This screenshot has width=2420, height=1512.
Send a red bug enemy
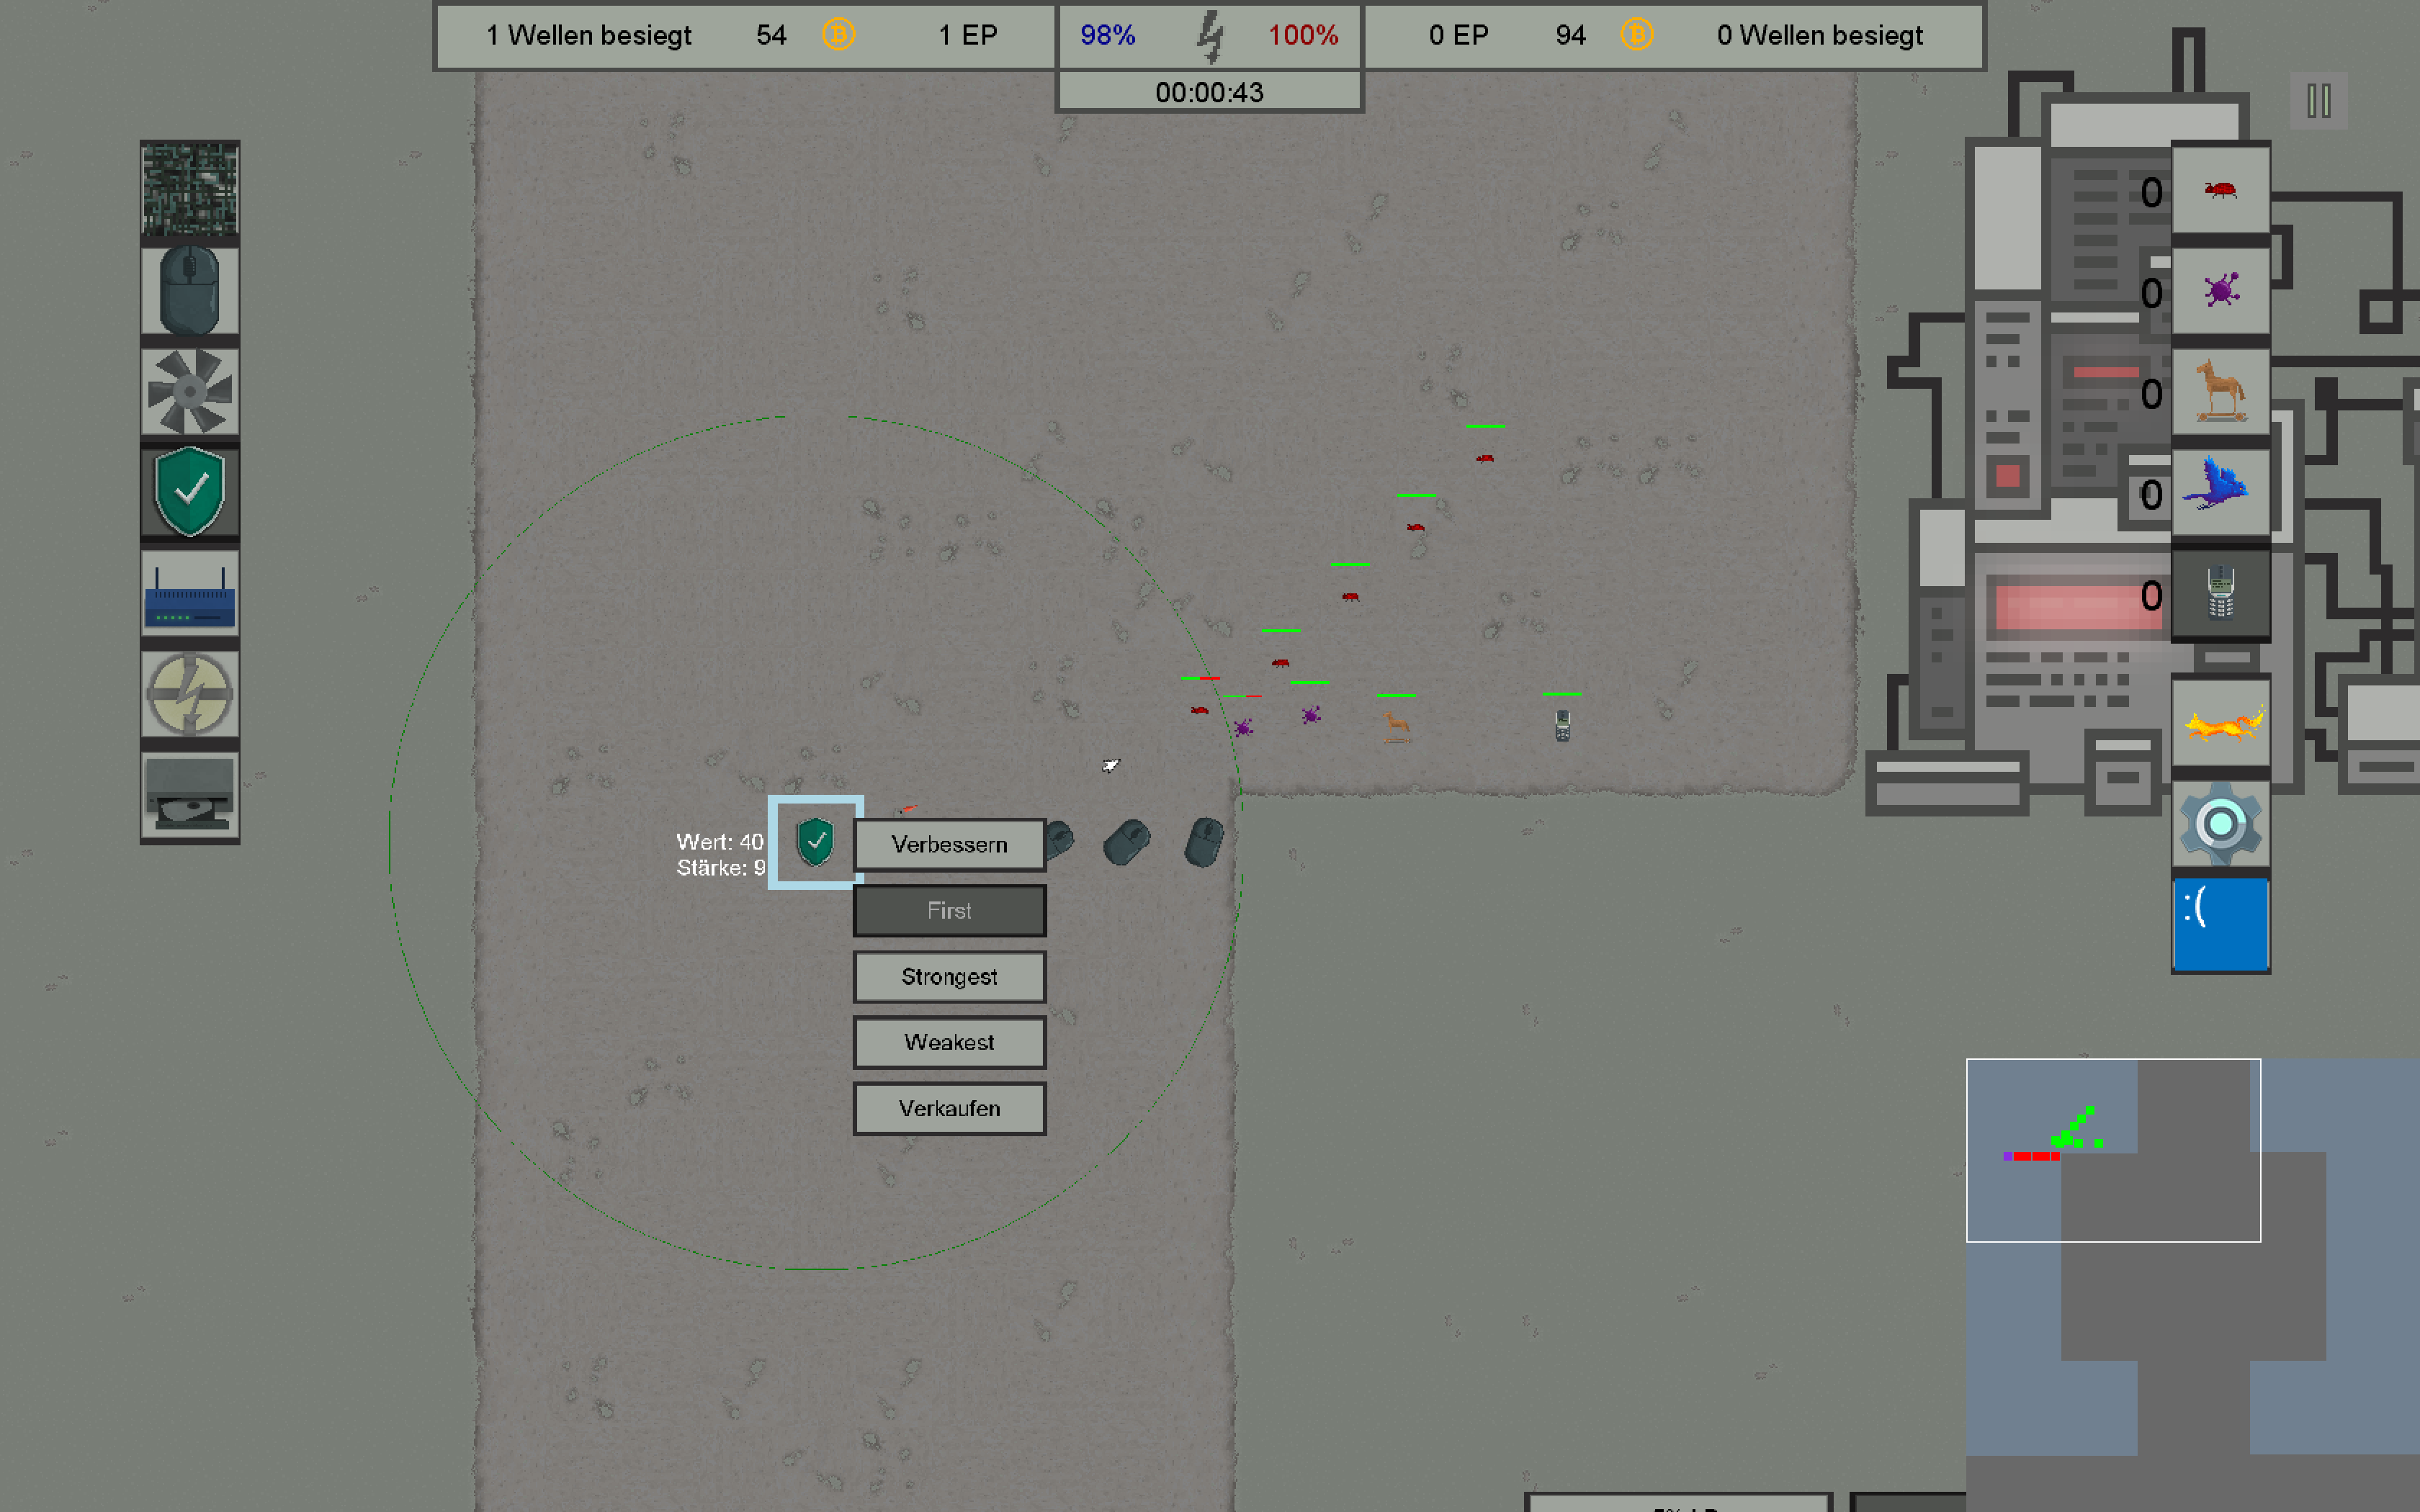click(x=2220, y=190)
